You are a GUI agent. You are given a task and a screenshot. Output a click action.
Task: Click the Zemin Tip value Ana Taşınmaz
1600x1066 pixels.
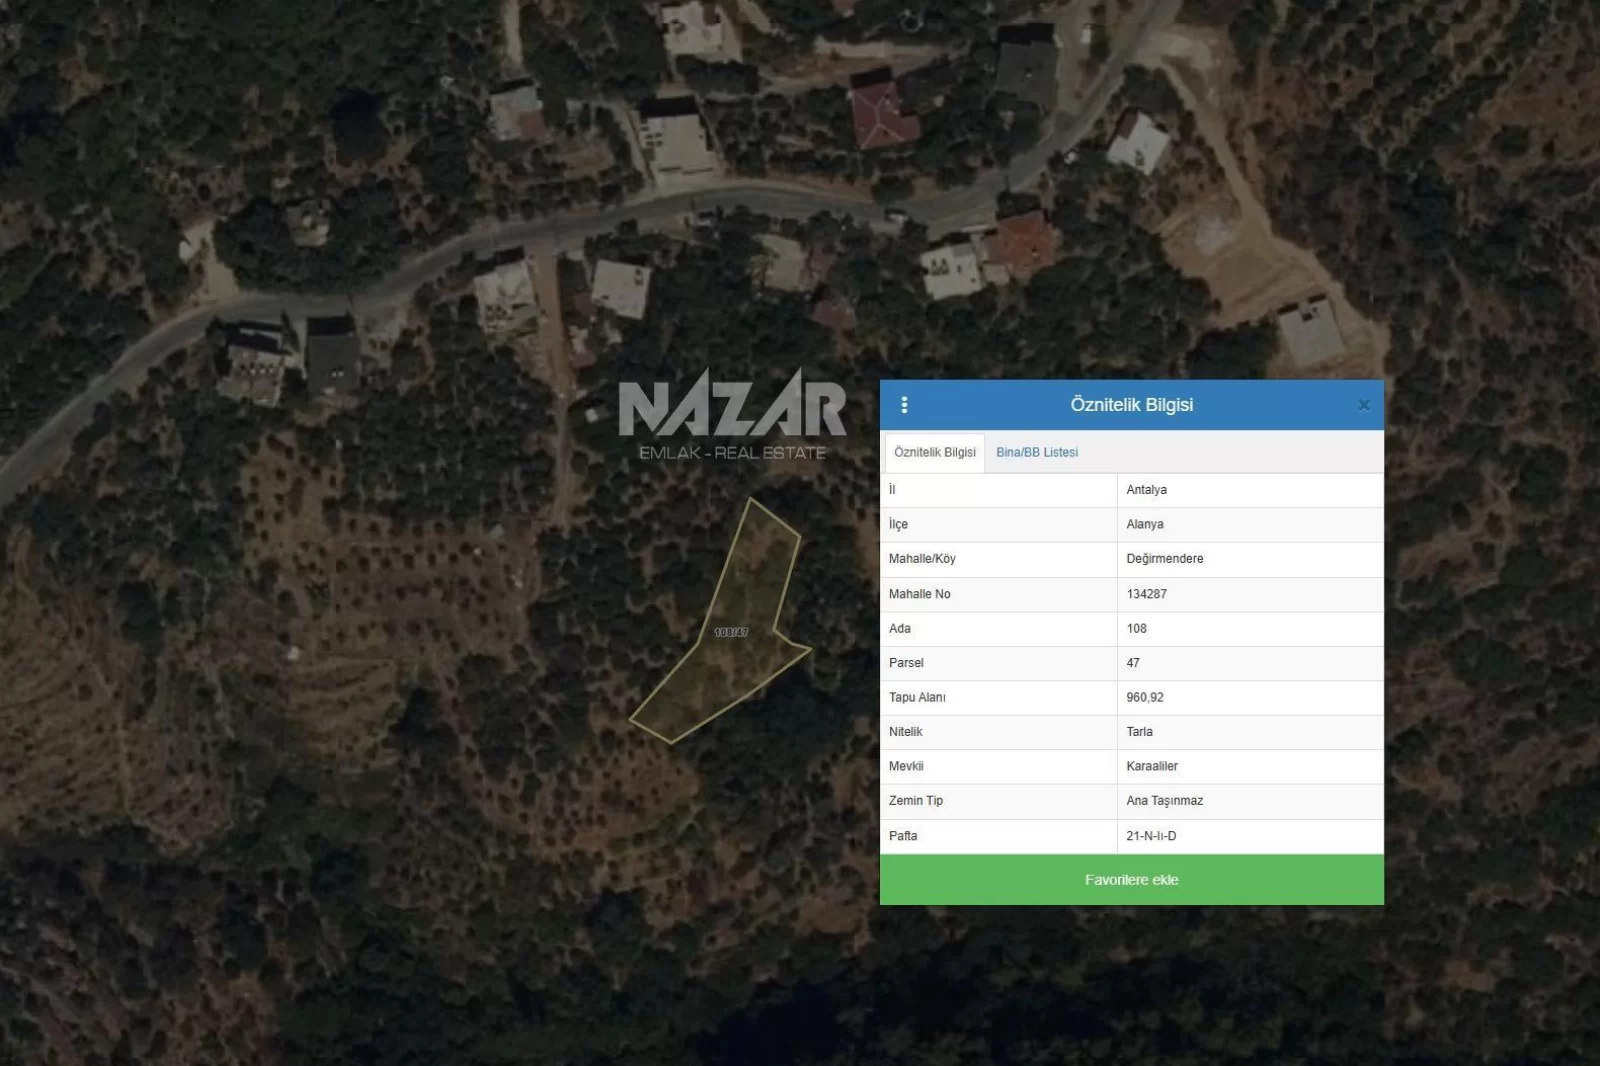(x=1164, y=801)
